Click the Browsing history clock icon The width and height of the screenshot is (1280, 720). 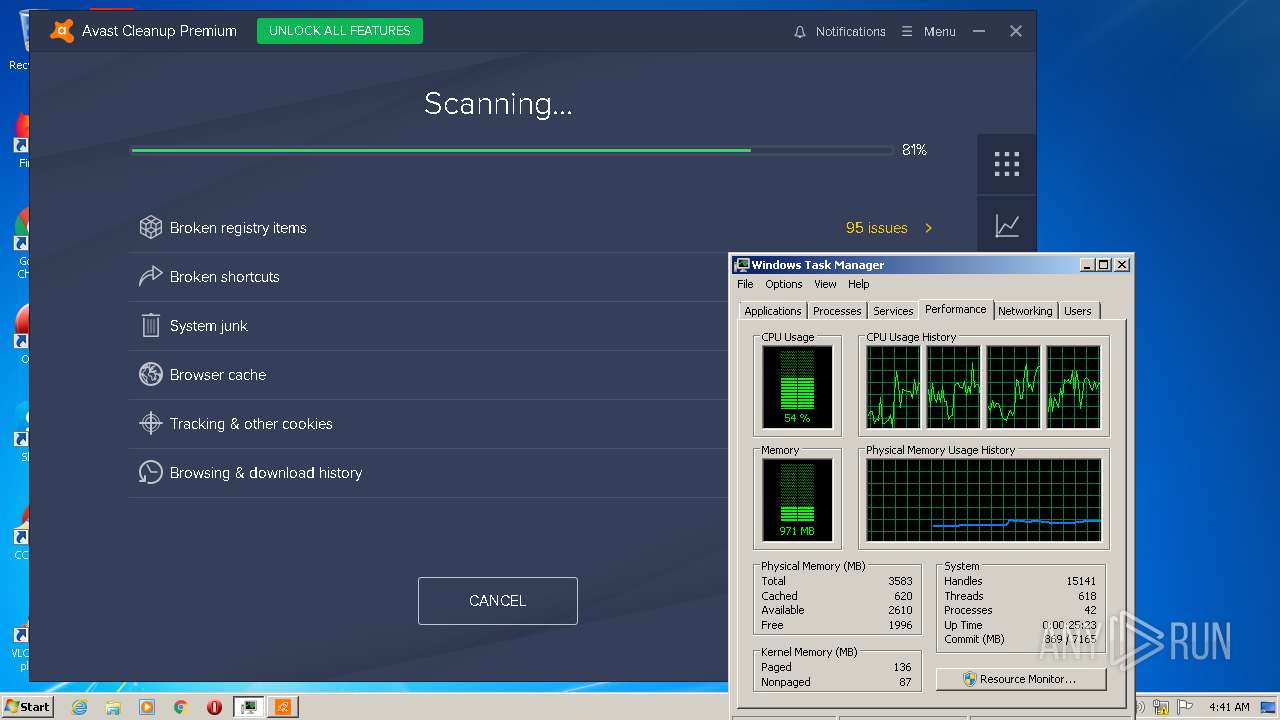pyautogui.click(x=151, y=473)
